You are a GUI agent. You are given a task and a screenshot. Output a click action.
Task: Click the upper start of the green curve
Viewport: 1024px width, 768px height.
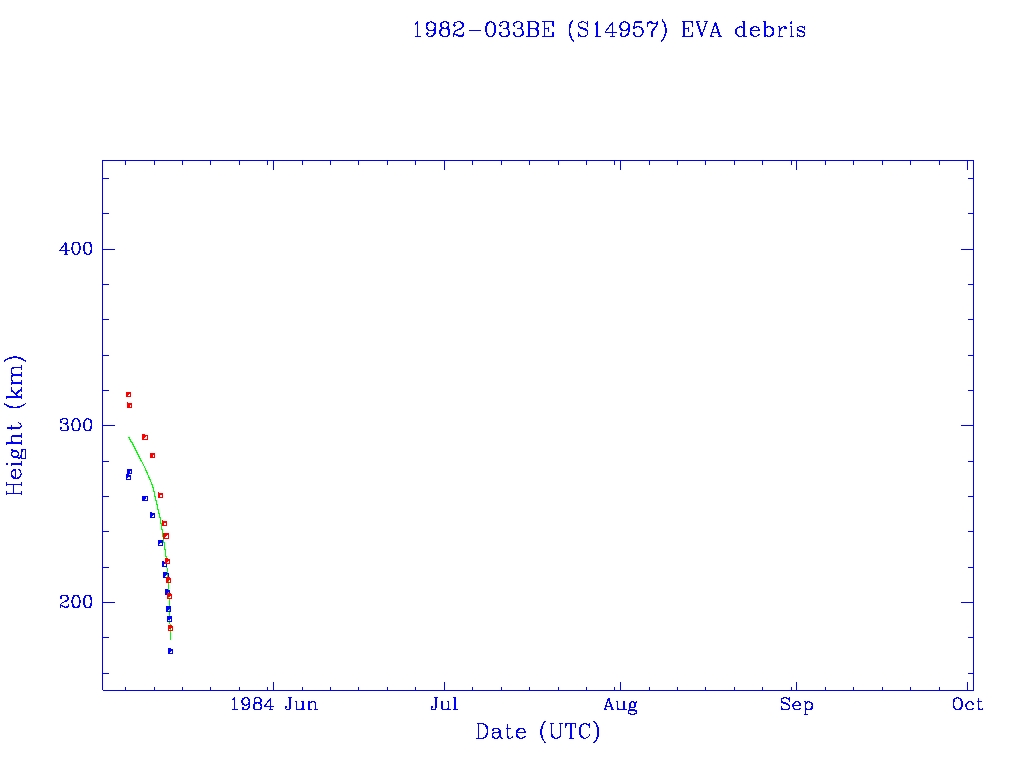(129, 437)
